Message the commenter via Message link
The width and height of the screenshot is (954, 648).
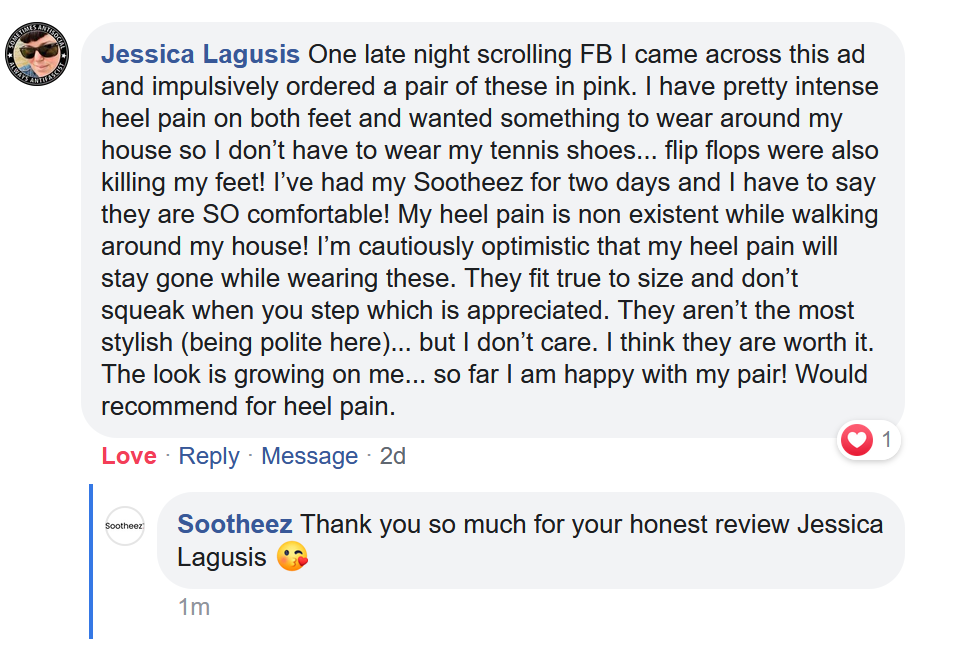(x=309, y=456)
